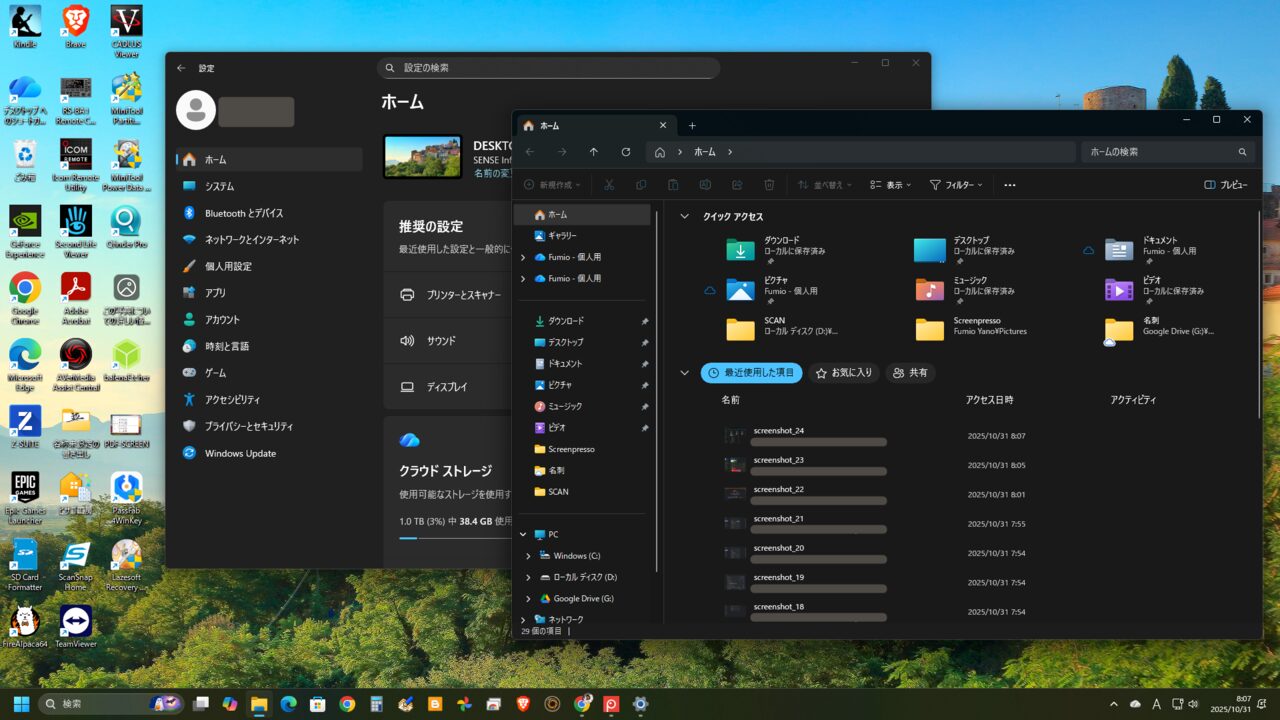Go up one folder level with arrow
1280x720 pixels.
pyautogui.click(x=594, y=152)
